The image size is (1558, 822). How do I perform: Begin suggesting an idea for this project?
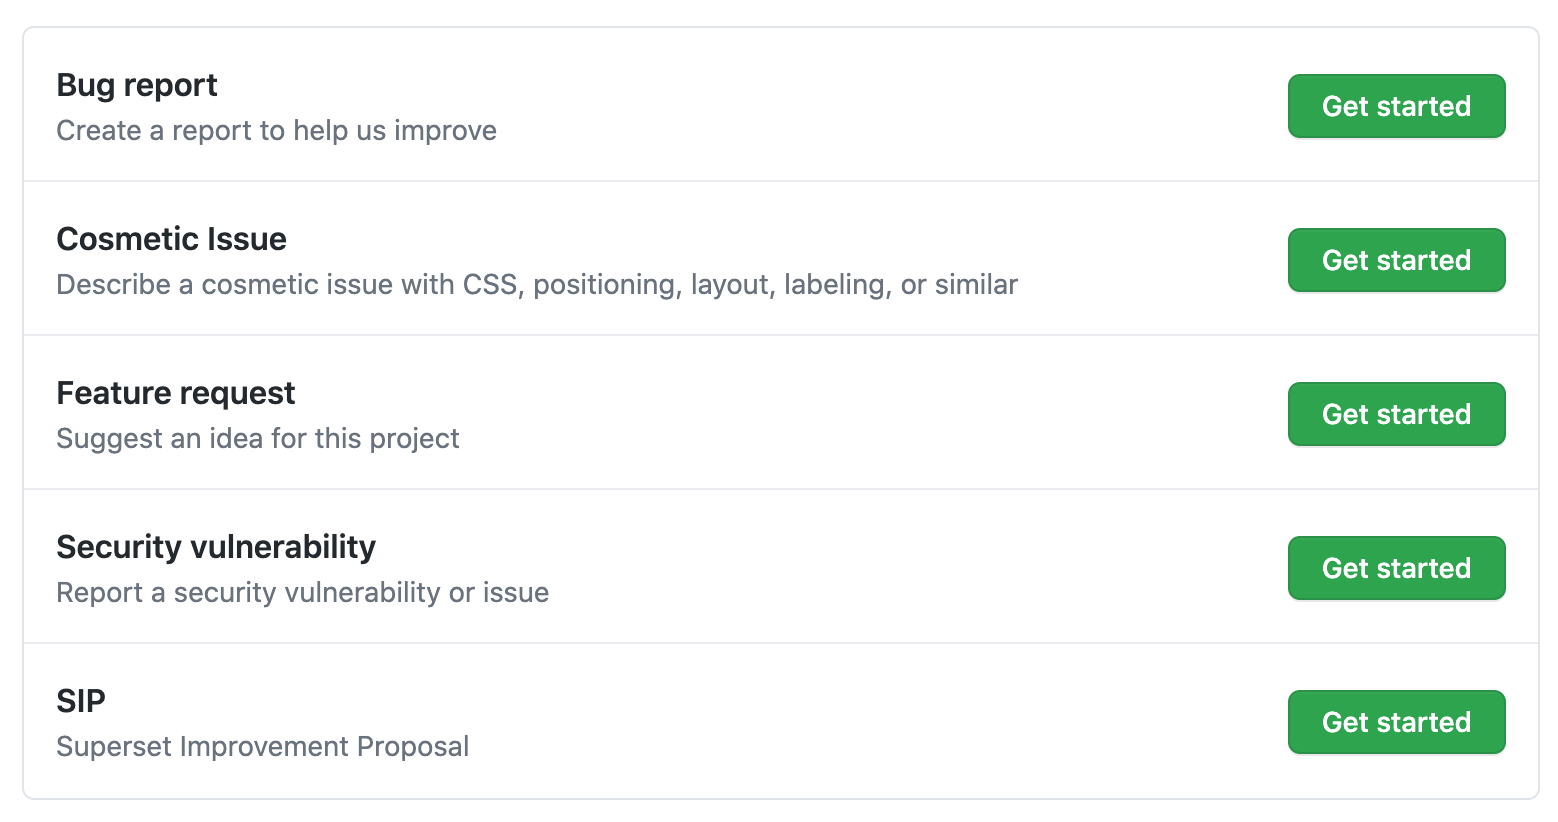tap(1396, 414)
